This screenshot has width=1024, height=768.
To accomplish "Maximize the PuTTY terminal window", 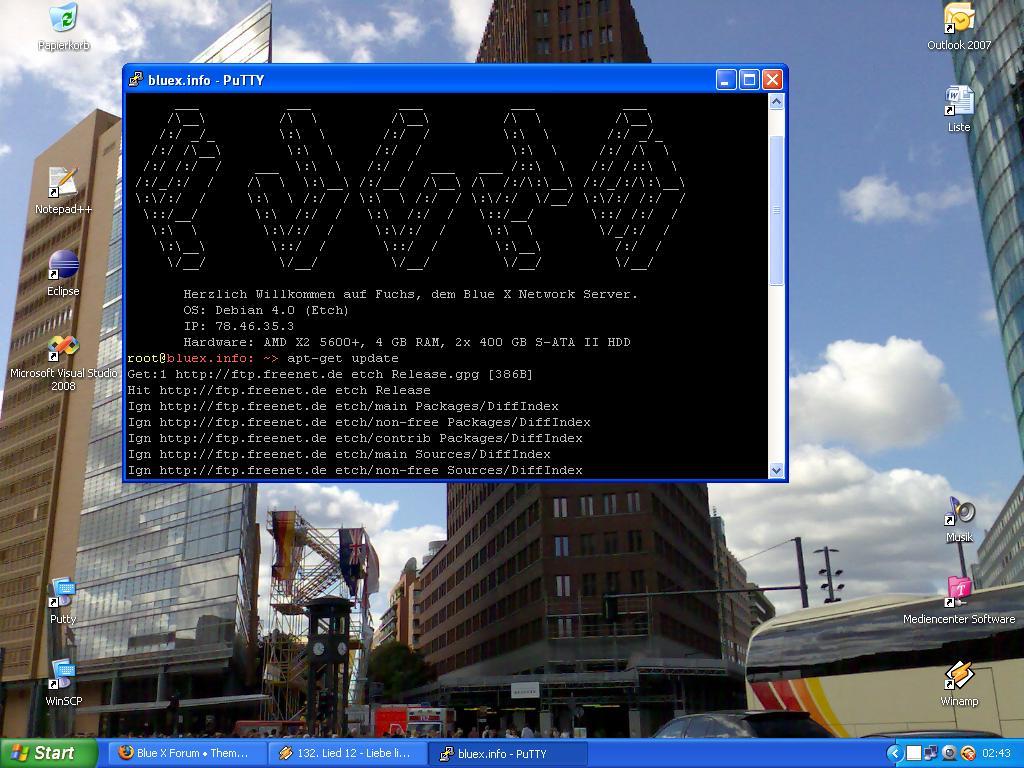I will click(x=749, y=80).
